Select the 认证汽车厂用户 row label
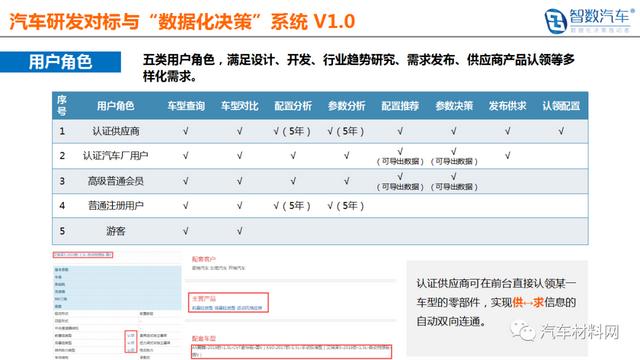The width and height of the screenshot is (640, 360). tap(116, 156)
